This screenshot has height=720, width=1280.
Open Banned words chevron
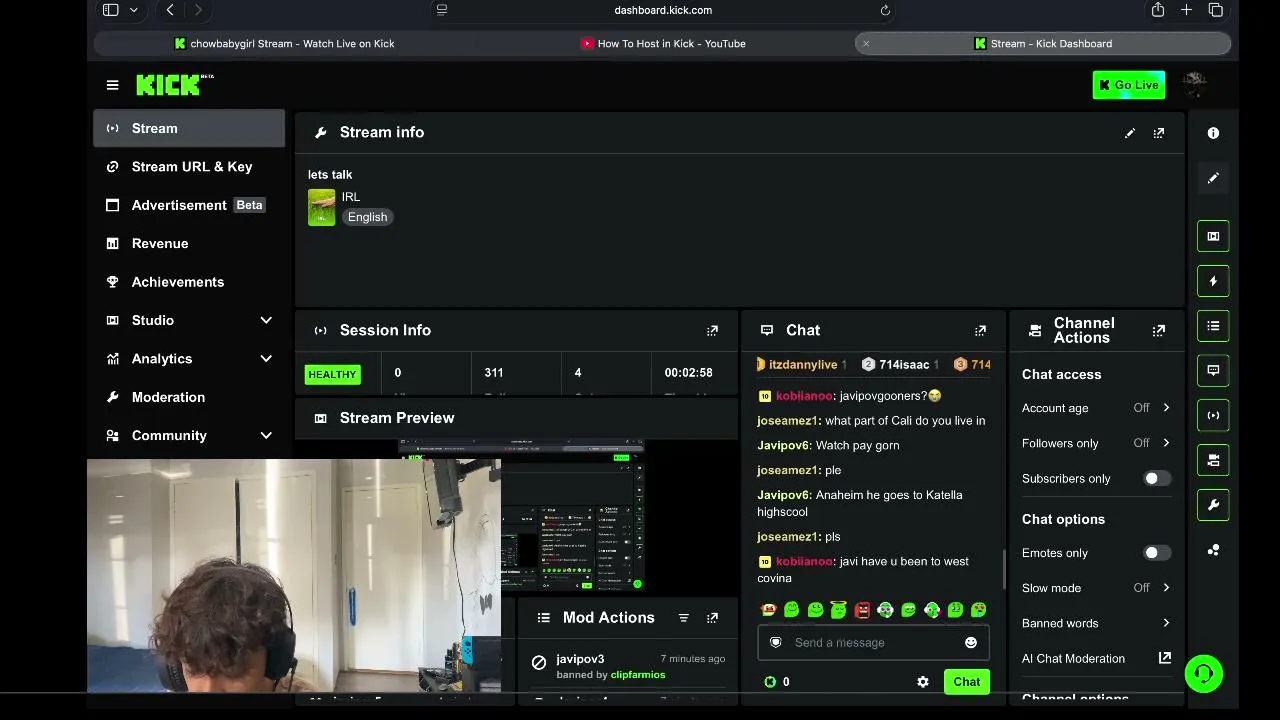[x=1166, y=623]
